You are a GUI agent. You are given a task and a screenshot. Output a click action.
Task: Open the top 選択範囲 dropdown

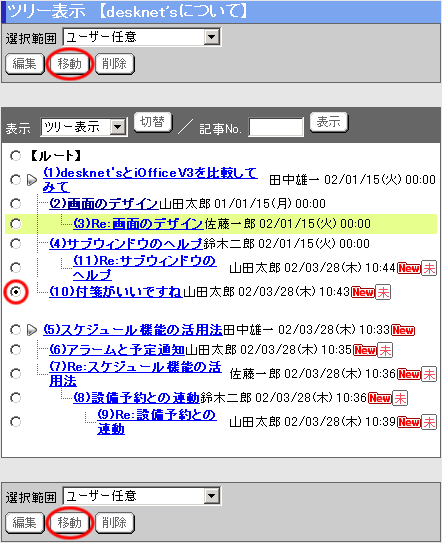tap(142, 37)
